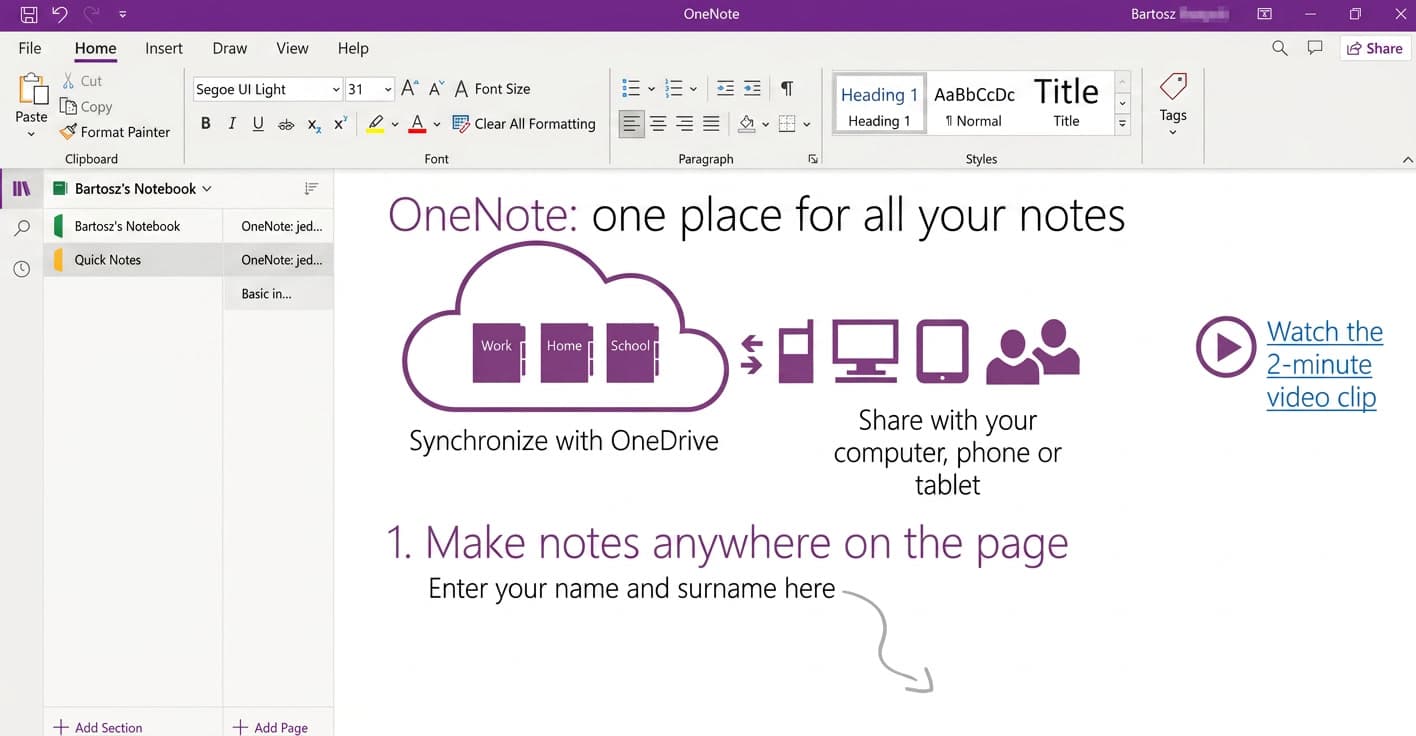
Task: Click the Search magnifier in ribbon bar
Action: [1279, 48]
